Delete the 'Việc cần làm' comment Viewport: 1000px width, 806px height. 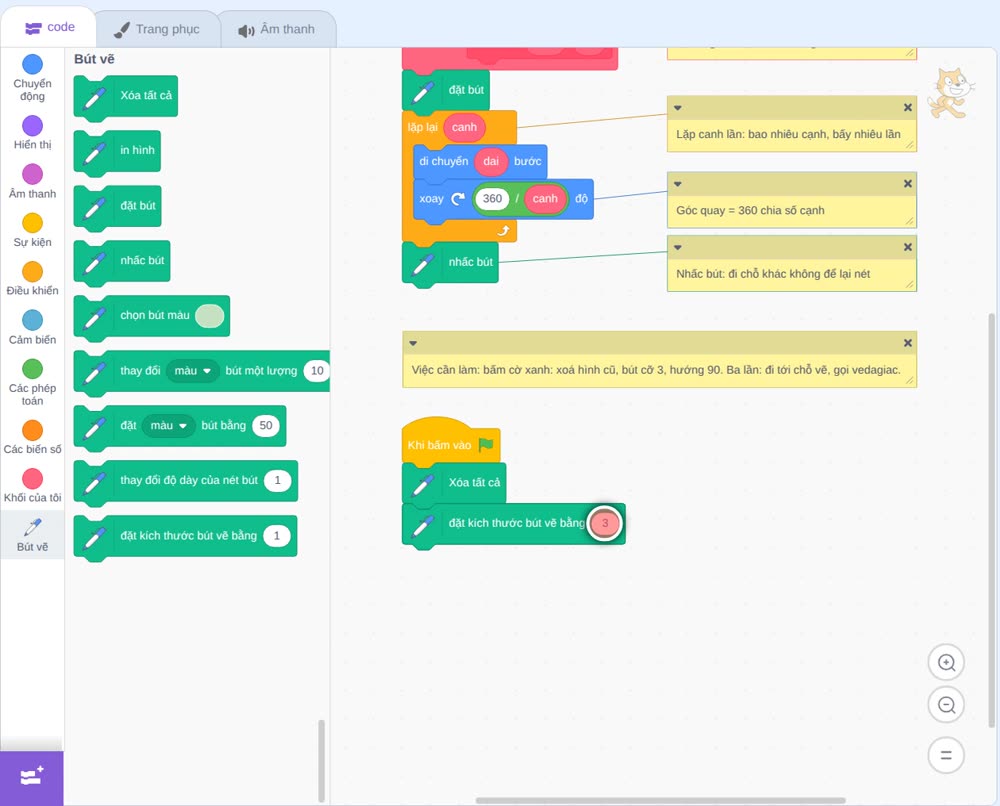pyautogui.click(x=908, y=343)
